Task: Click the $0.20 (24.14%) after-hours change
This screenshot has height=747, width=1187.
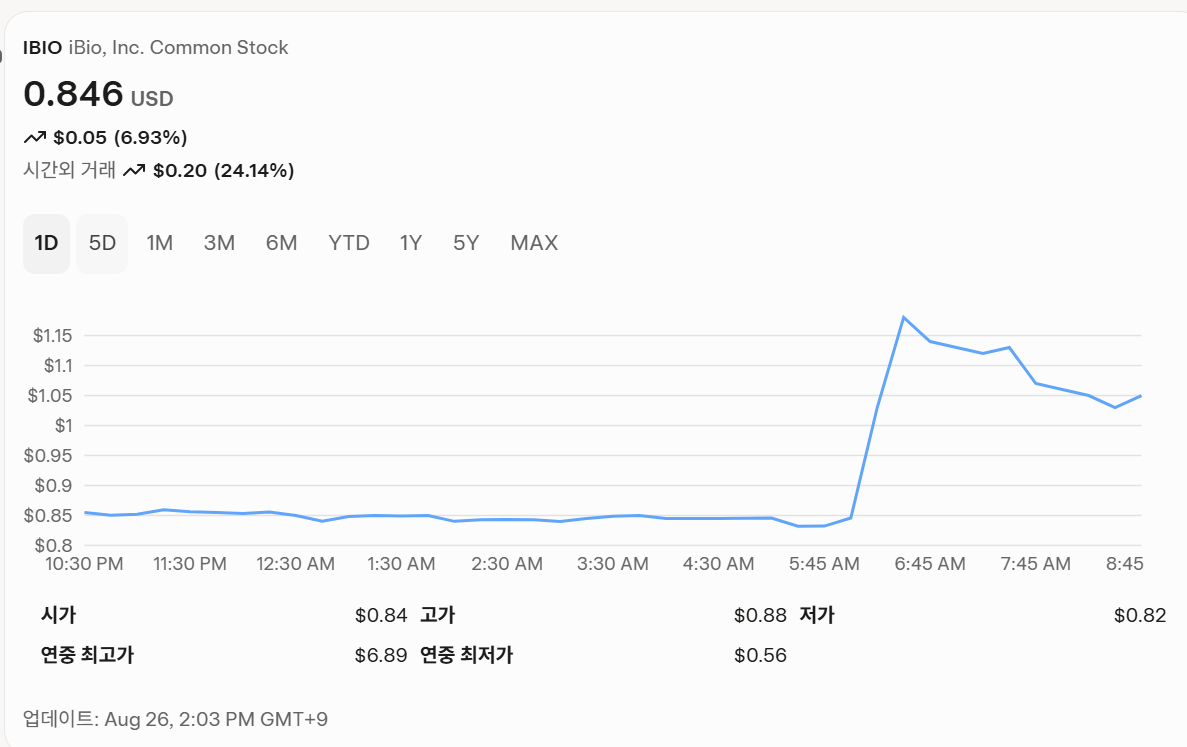Action: click(223, 171)
